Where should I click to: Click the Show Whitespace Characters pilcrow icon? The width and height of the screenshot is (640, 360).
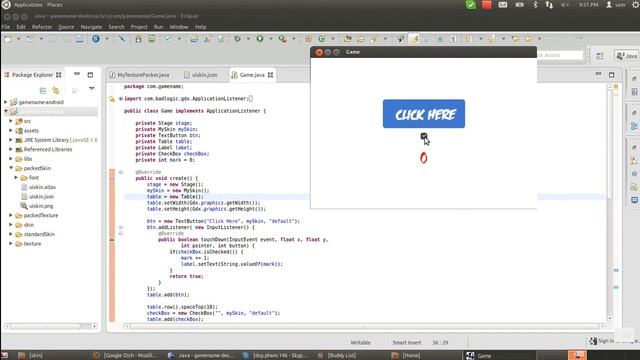click(x=453, y=39)
